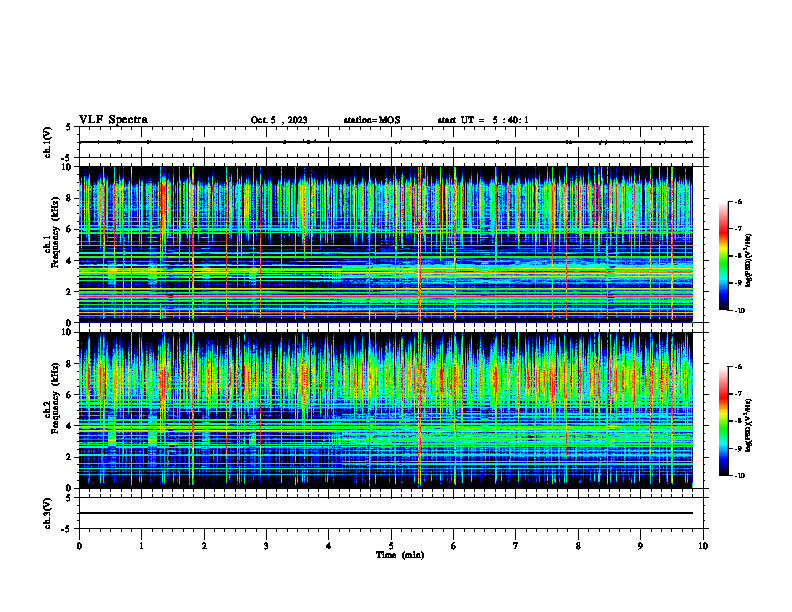Click time axis tick label "0"
Viewport: 792px width, 612px height.
(x=79, y=546)
